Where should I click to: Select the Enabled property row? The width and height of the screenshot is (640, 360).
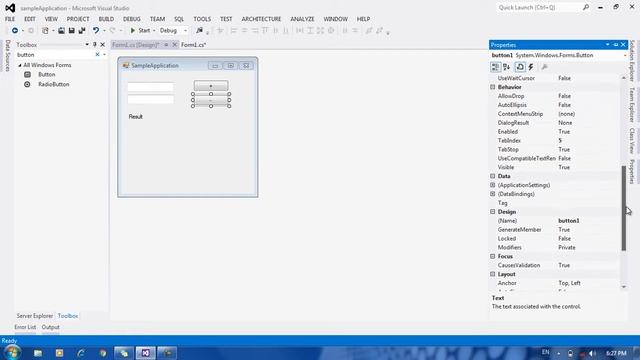tap(556, 132)
